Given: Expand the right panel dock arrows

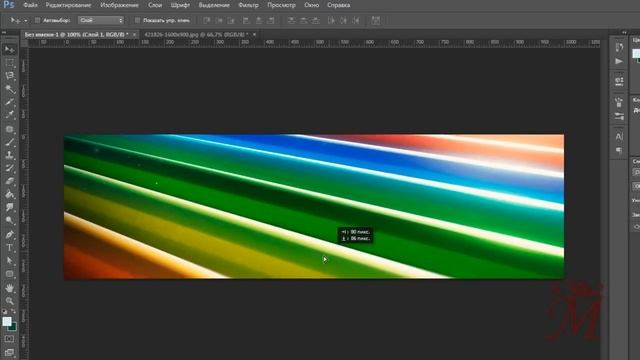Looking at the screenshot, I should tap(624, 32).
